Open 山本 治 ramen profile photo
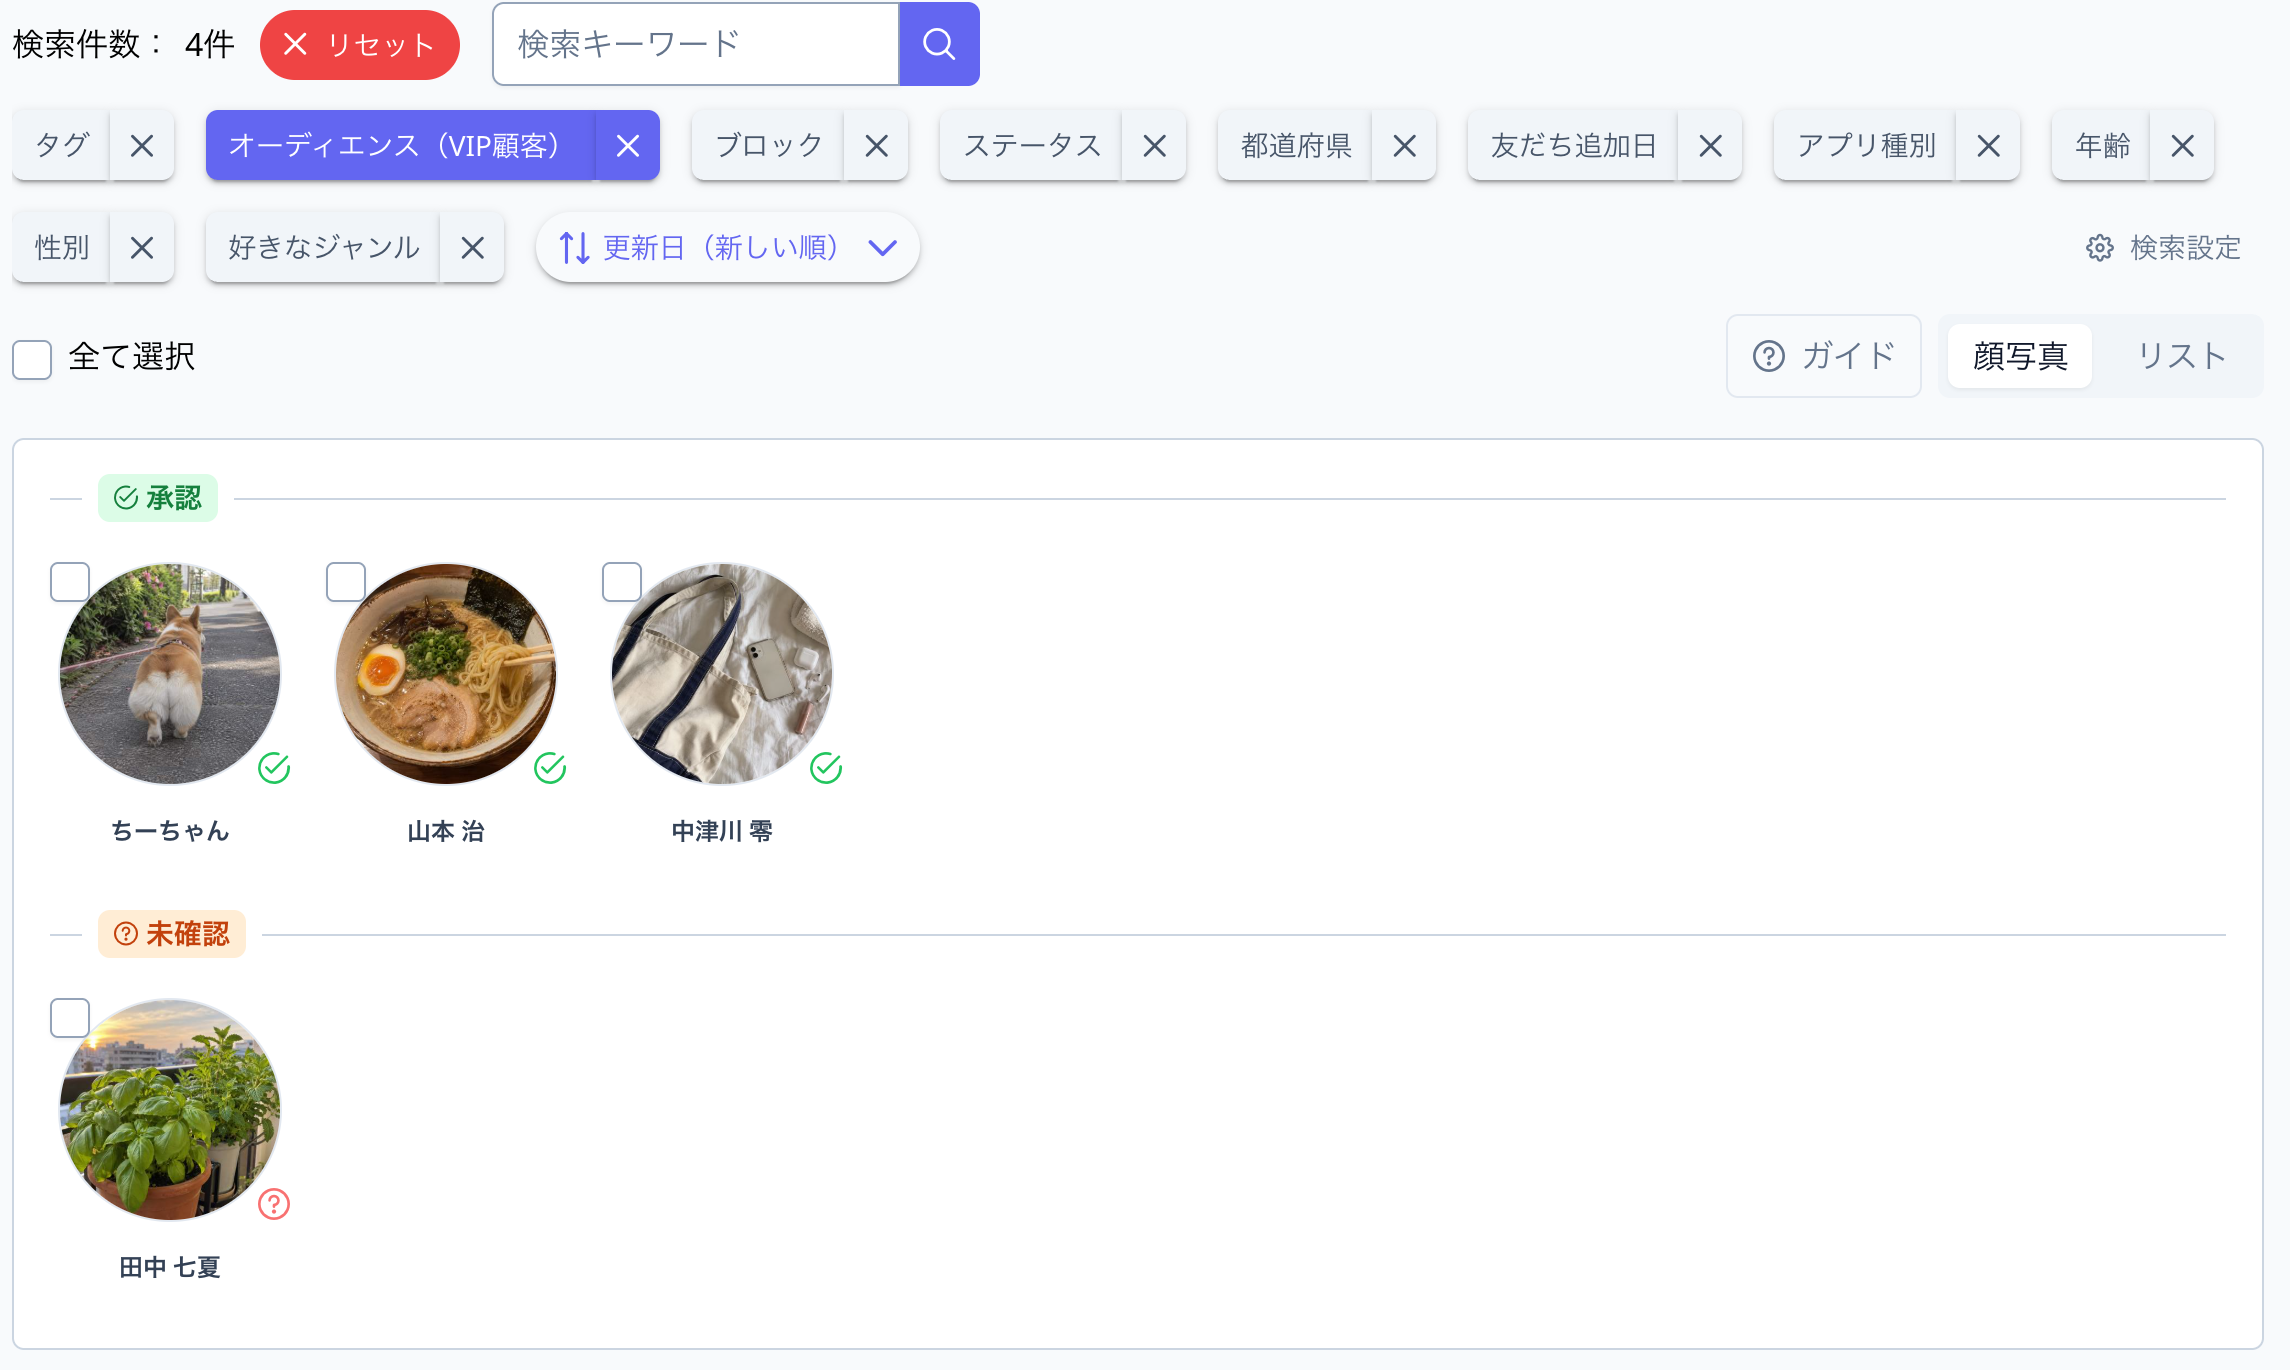This screenshot has width=2290, height=1370. (446, 674)
